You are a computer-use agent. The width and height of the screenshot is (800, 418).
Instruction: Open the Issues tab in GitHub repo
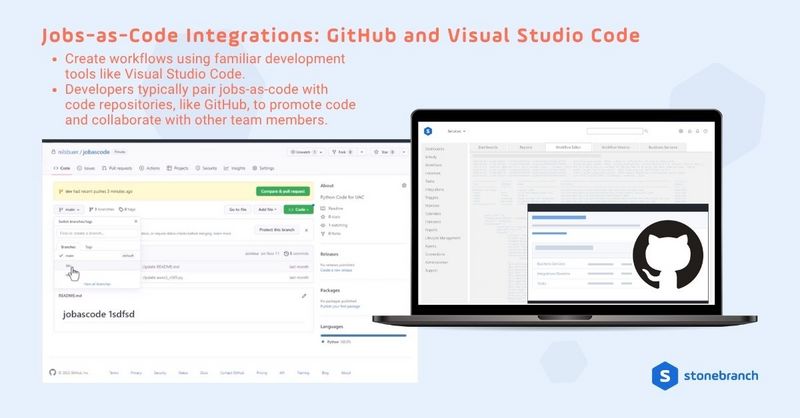[86, 168]
